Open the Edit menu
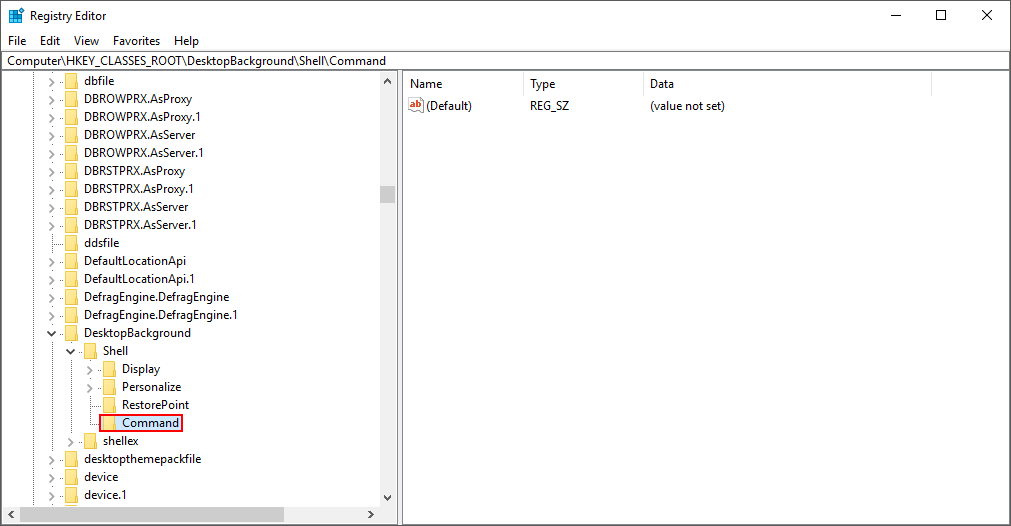The width and height of the screenshot is (1011, 526). tap(50, 41)
